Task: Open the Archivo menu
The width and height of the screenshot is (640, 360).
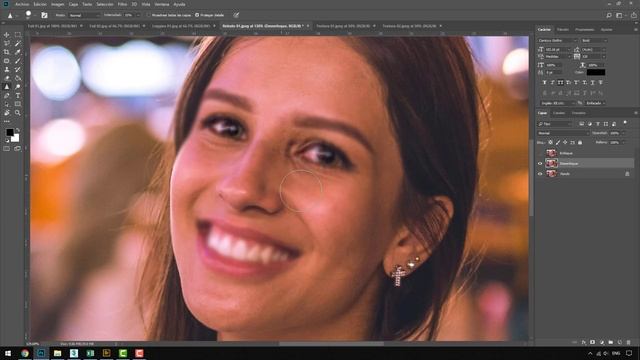Action: [22, 4]
